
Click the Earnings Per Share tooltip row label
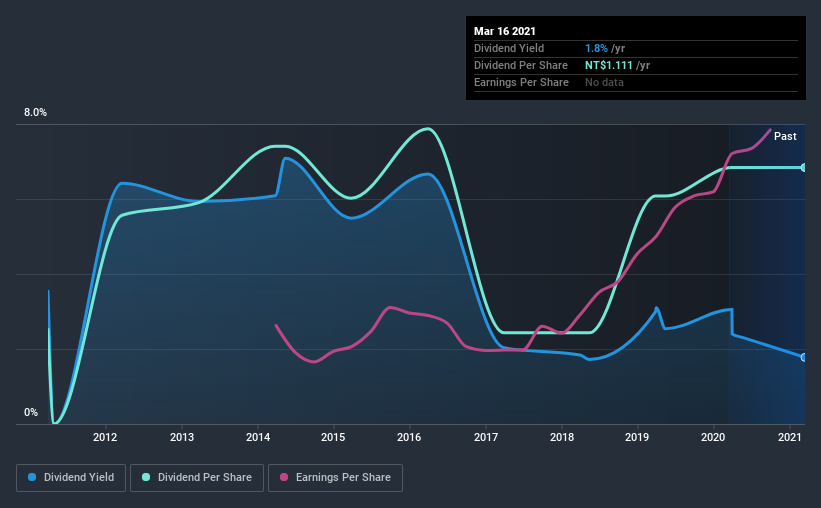tap(521, 82)
